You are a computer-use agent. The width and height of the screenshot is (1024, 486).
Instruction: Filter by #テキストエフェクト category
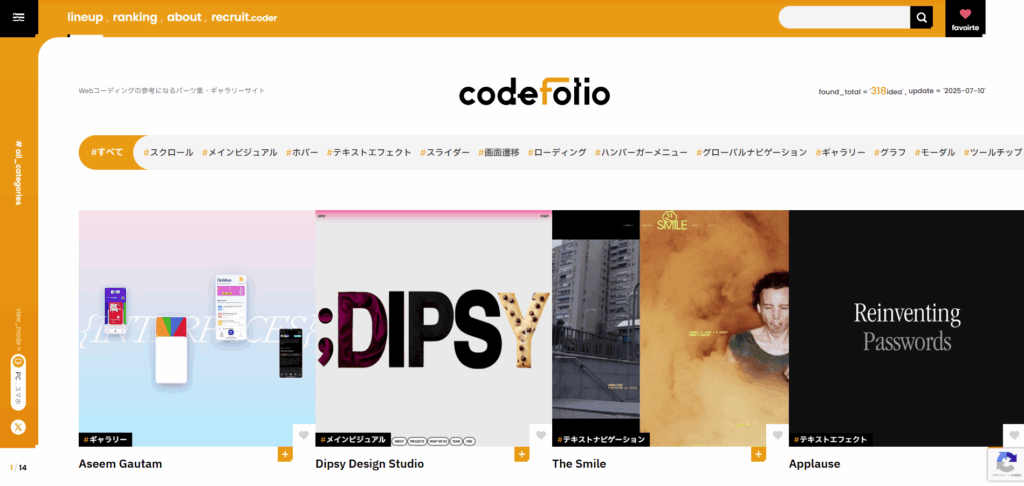click(369, 152)
